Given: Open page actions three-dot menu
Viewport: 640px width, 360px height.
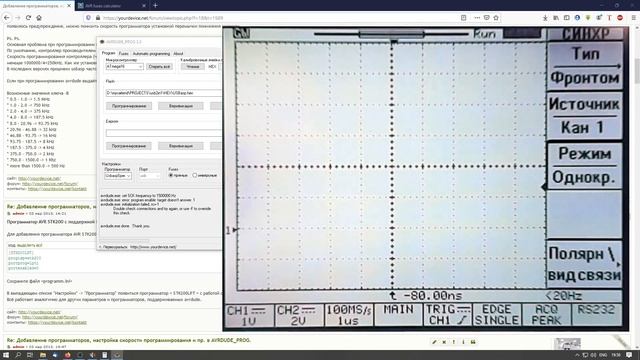Looking at the screenshot, I should point(477,18).
